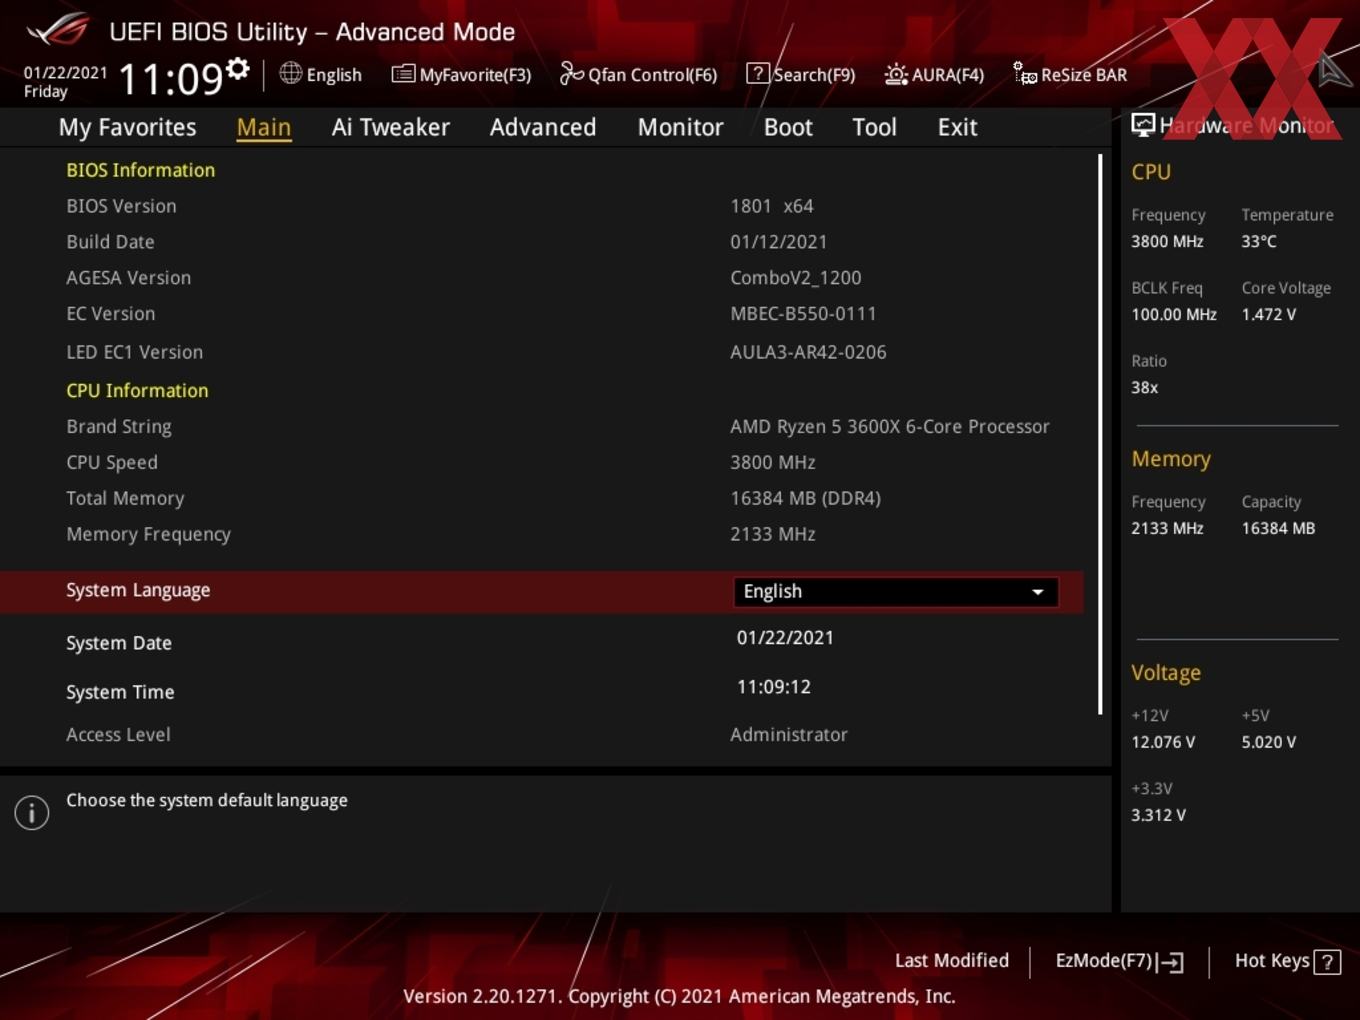Screen dimensions: 1360x1020
Task: Click the header date 01/22/2021 Friday
Action: (x=65, y=82)
